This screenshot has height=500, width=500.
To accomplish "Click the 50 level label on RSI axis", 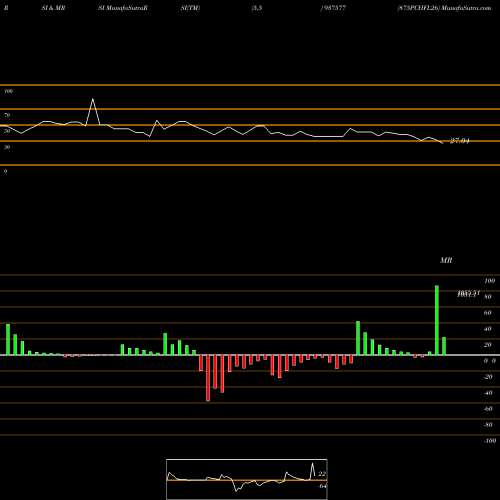I will click(7, 131).
